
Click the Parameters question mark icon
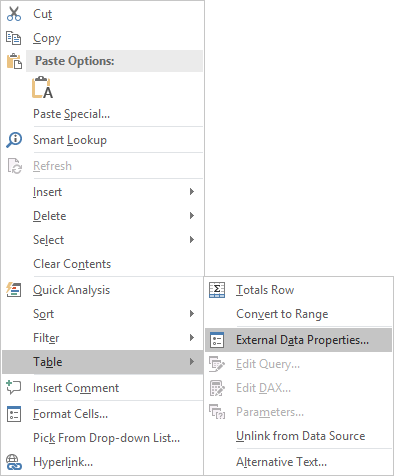pos(217,412)
